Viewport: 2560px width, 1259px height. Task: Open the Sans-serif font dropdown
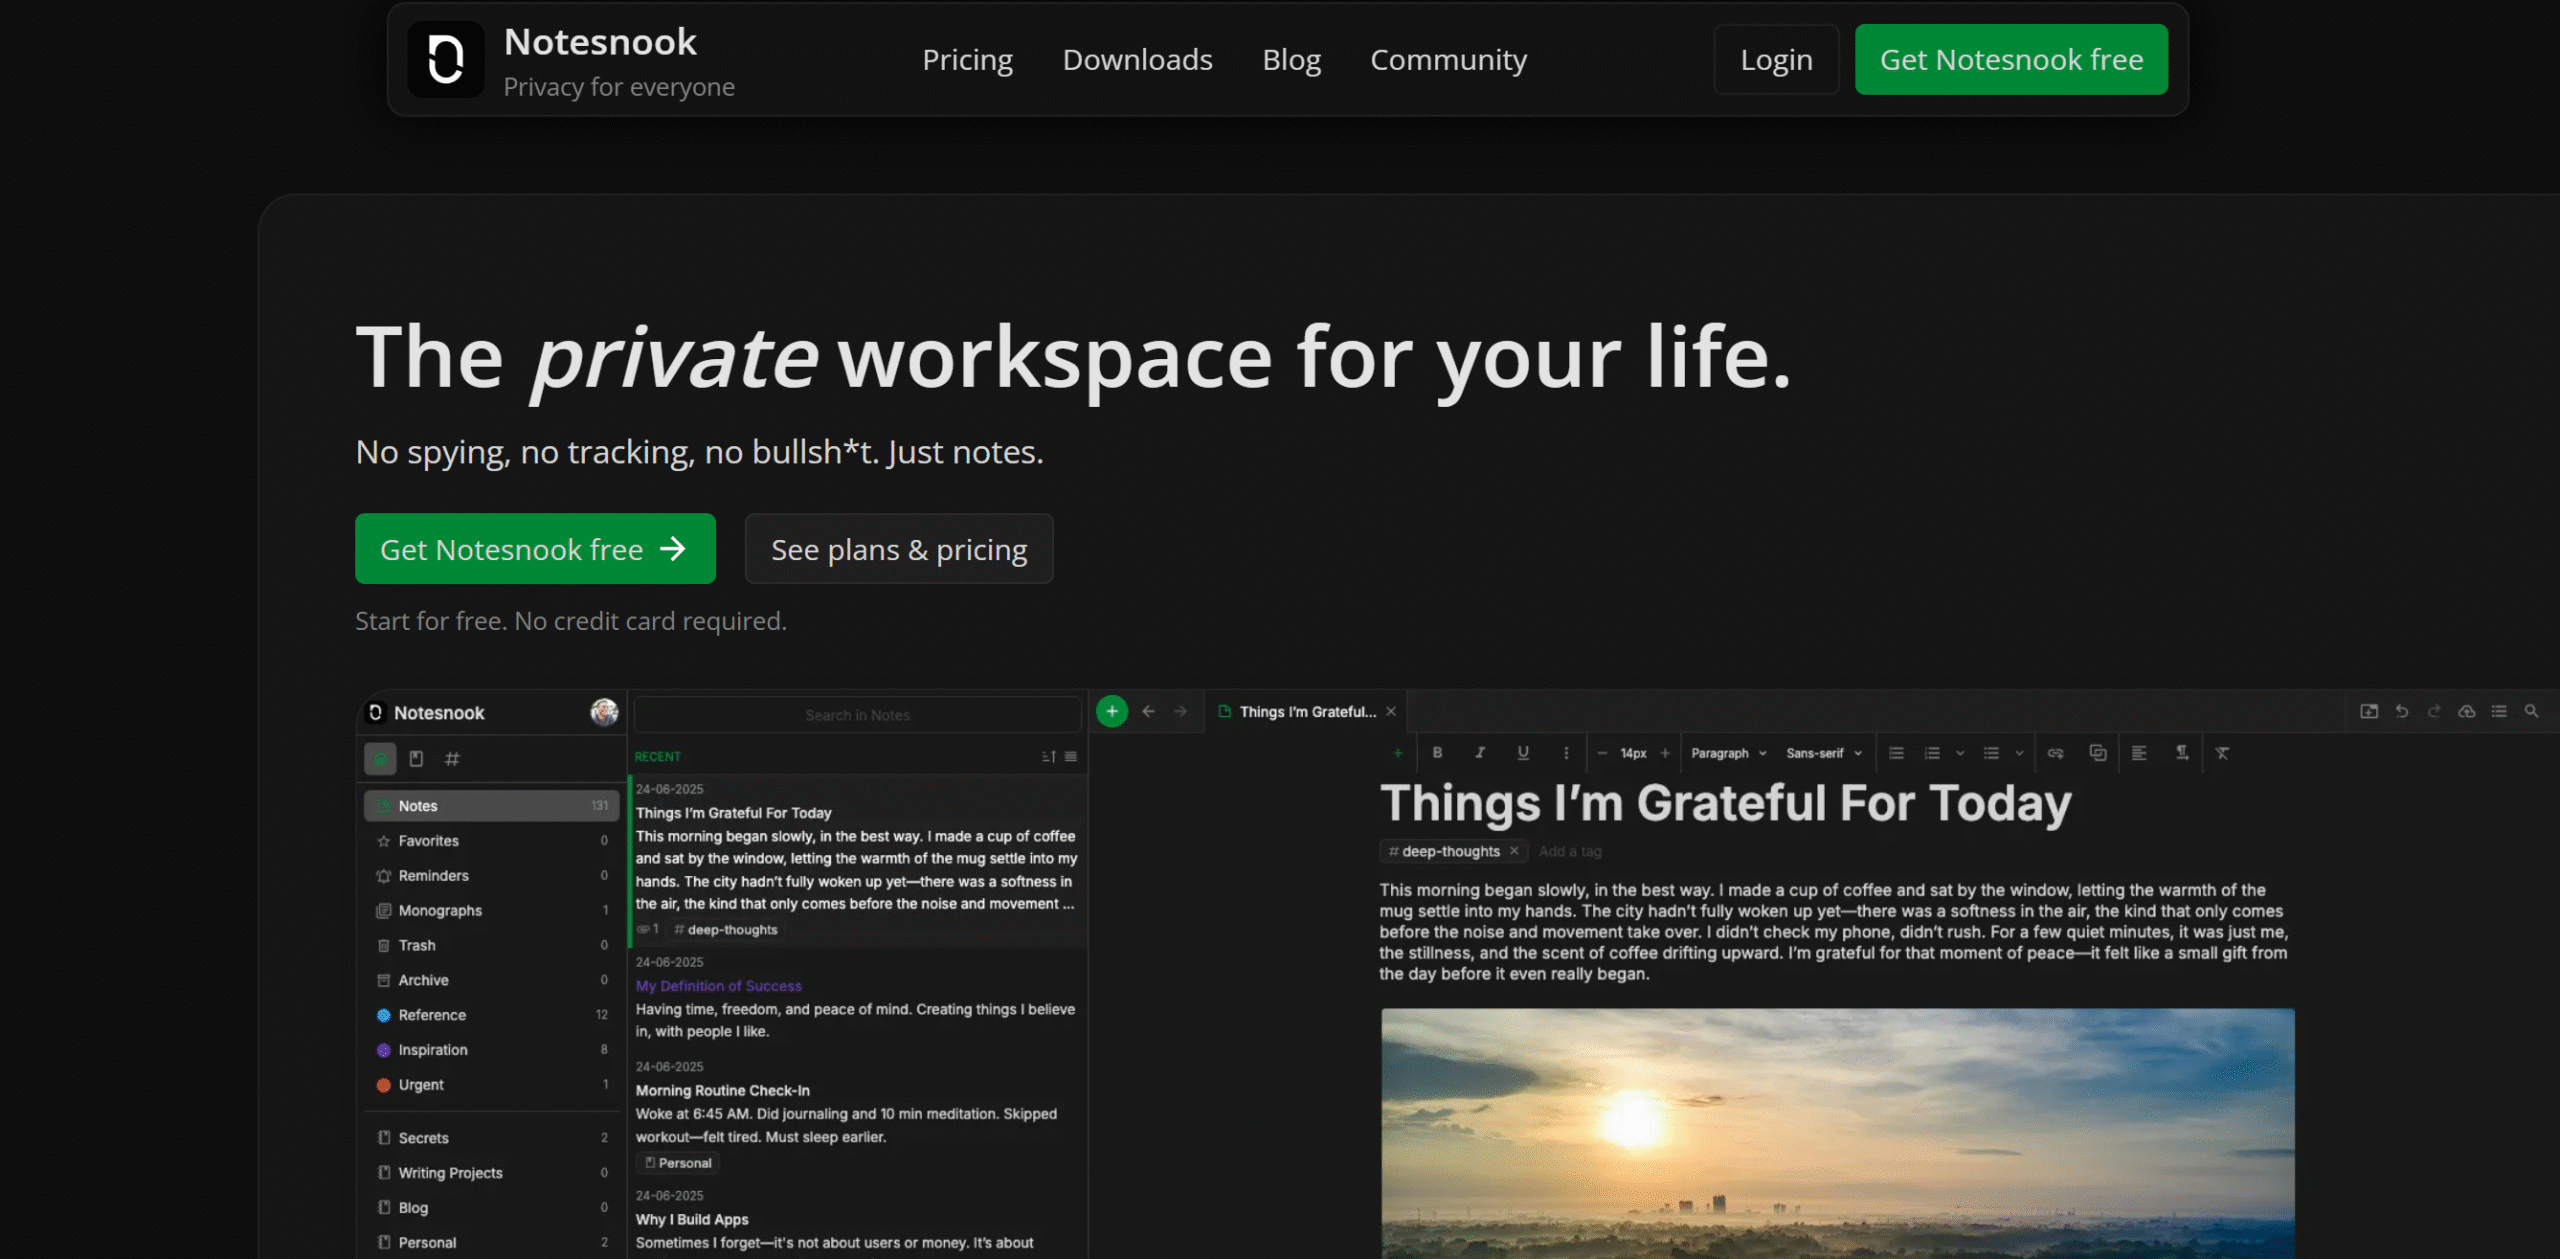point(1824,753)
